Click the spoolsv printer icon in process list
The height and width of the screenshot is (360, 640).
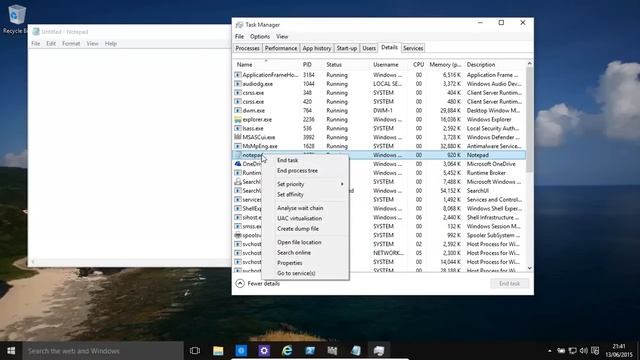click(238, 235)
